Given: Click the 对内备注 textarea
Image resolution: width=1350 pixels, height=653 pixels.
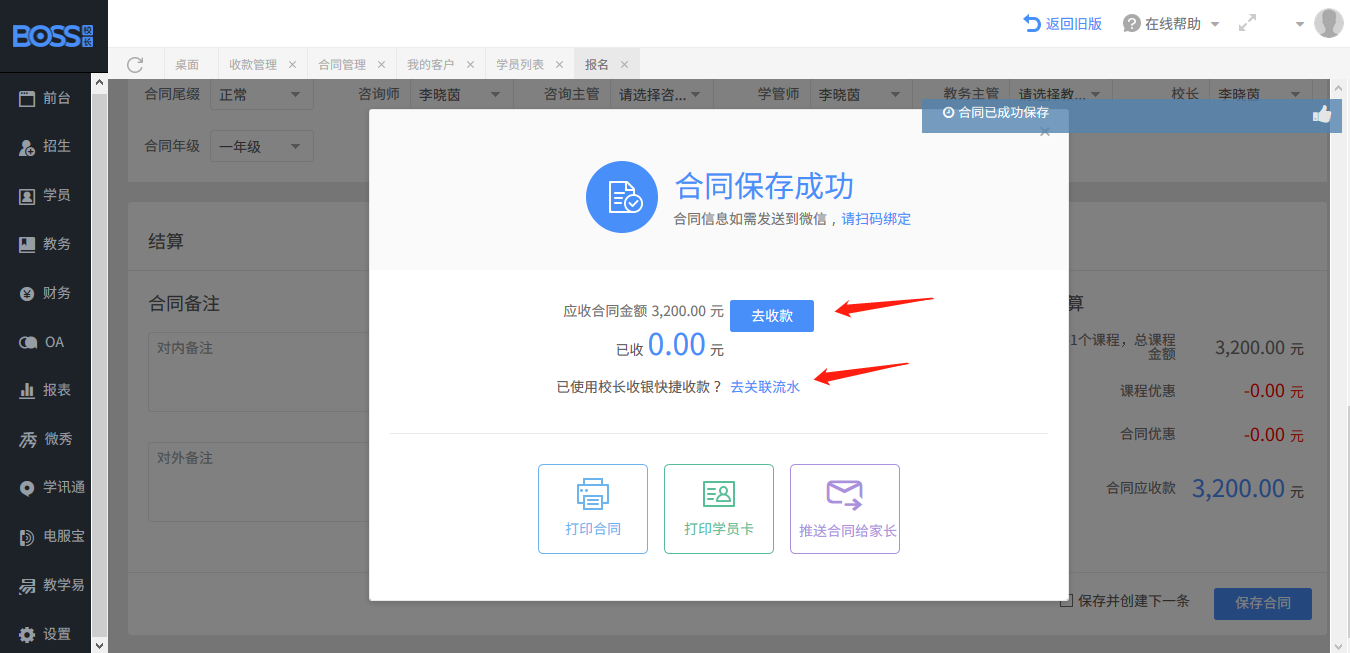Looking at the screenshot, I should [x=259, y=373].
